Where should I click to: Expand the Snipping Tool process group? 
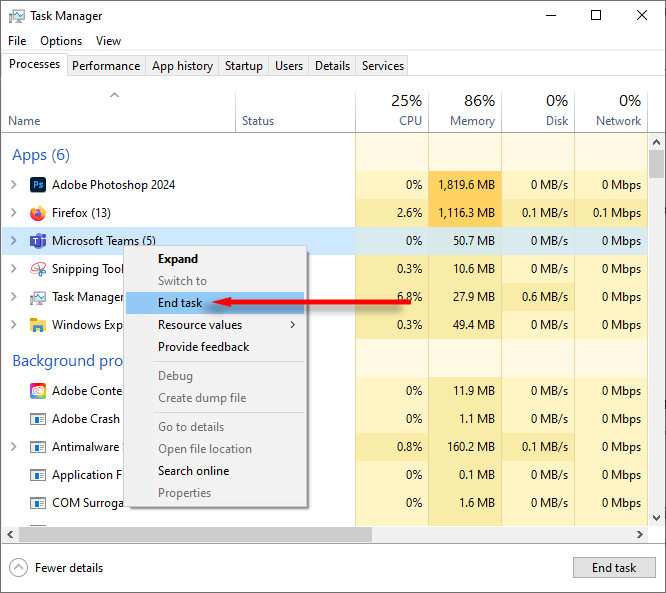[x=14, y=269]
